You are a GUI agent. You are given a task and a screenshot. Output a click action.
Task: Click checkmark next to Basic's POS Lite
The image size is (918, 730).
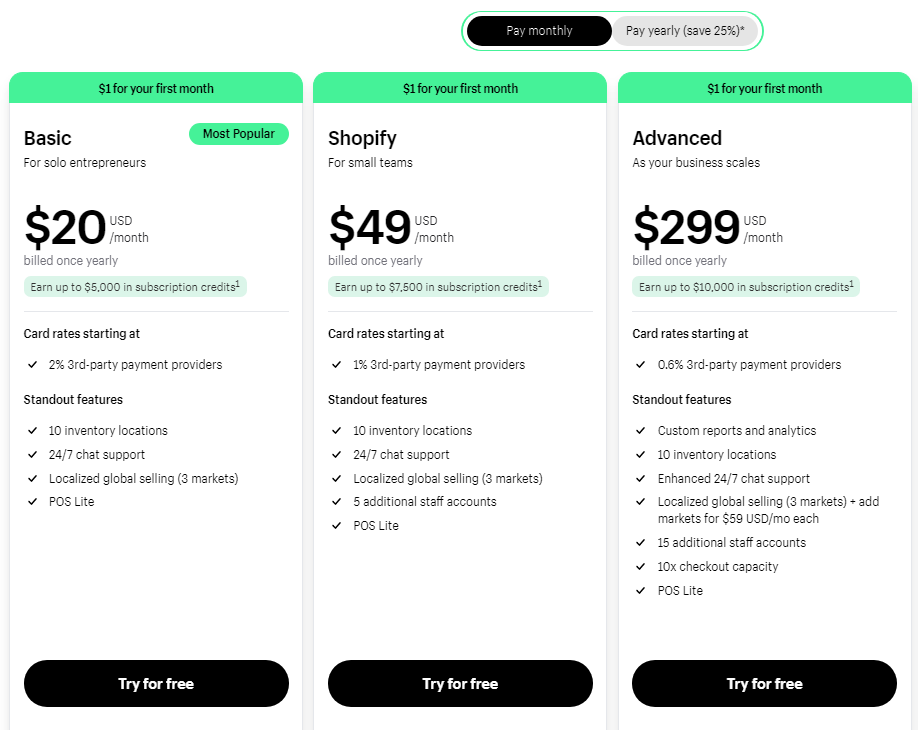33,502
